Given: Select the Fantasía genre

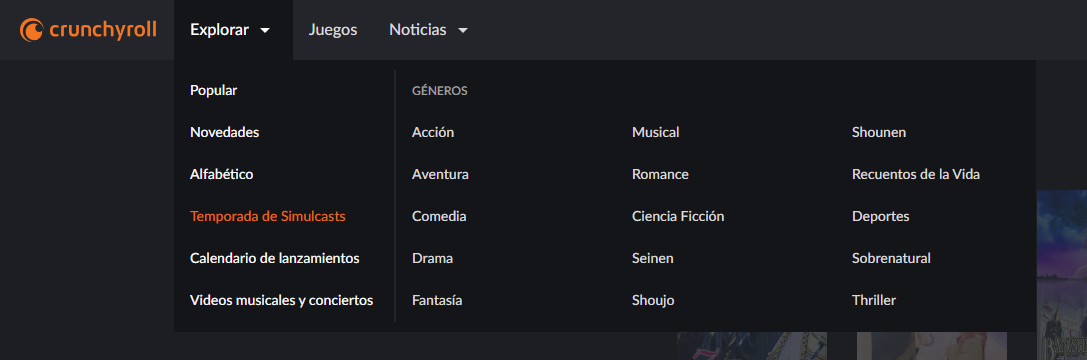Looking at the screenshot, I should point(437,300).
